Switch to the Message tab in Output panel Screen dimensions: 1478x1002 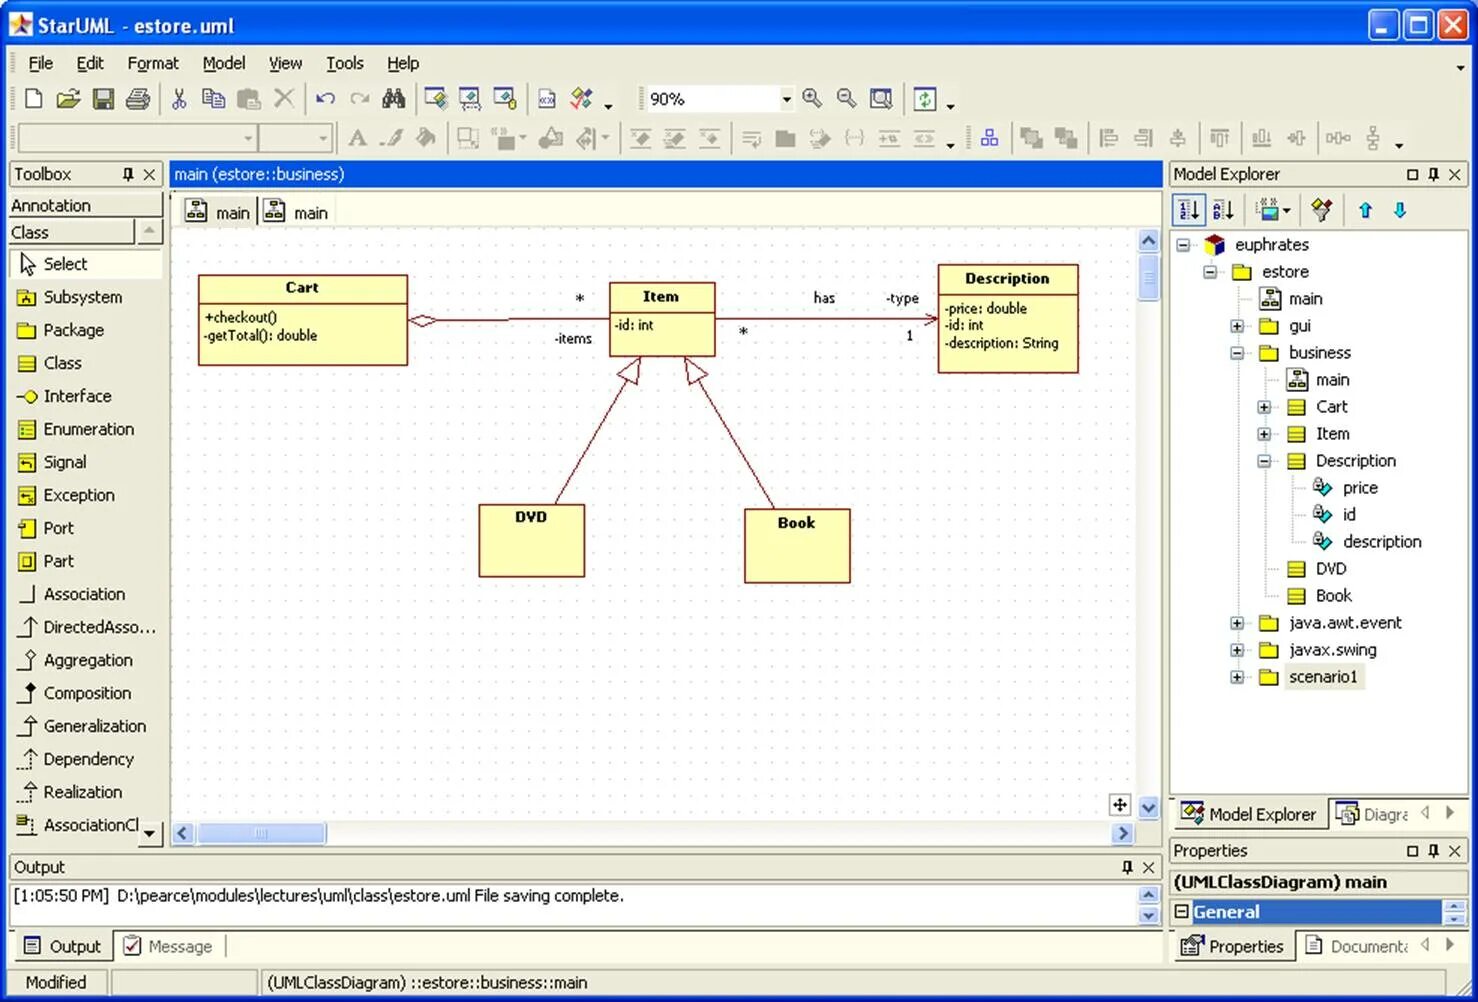click(x=180, y=945)
